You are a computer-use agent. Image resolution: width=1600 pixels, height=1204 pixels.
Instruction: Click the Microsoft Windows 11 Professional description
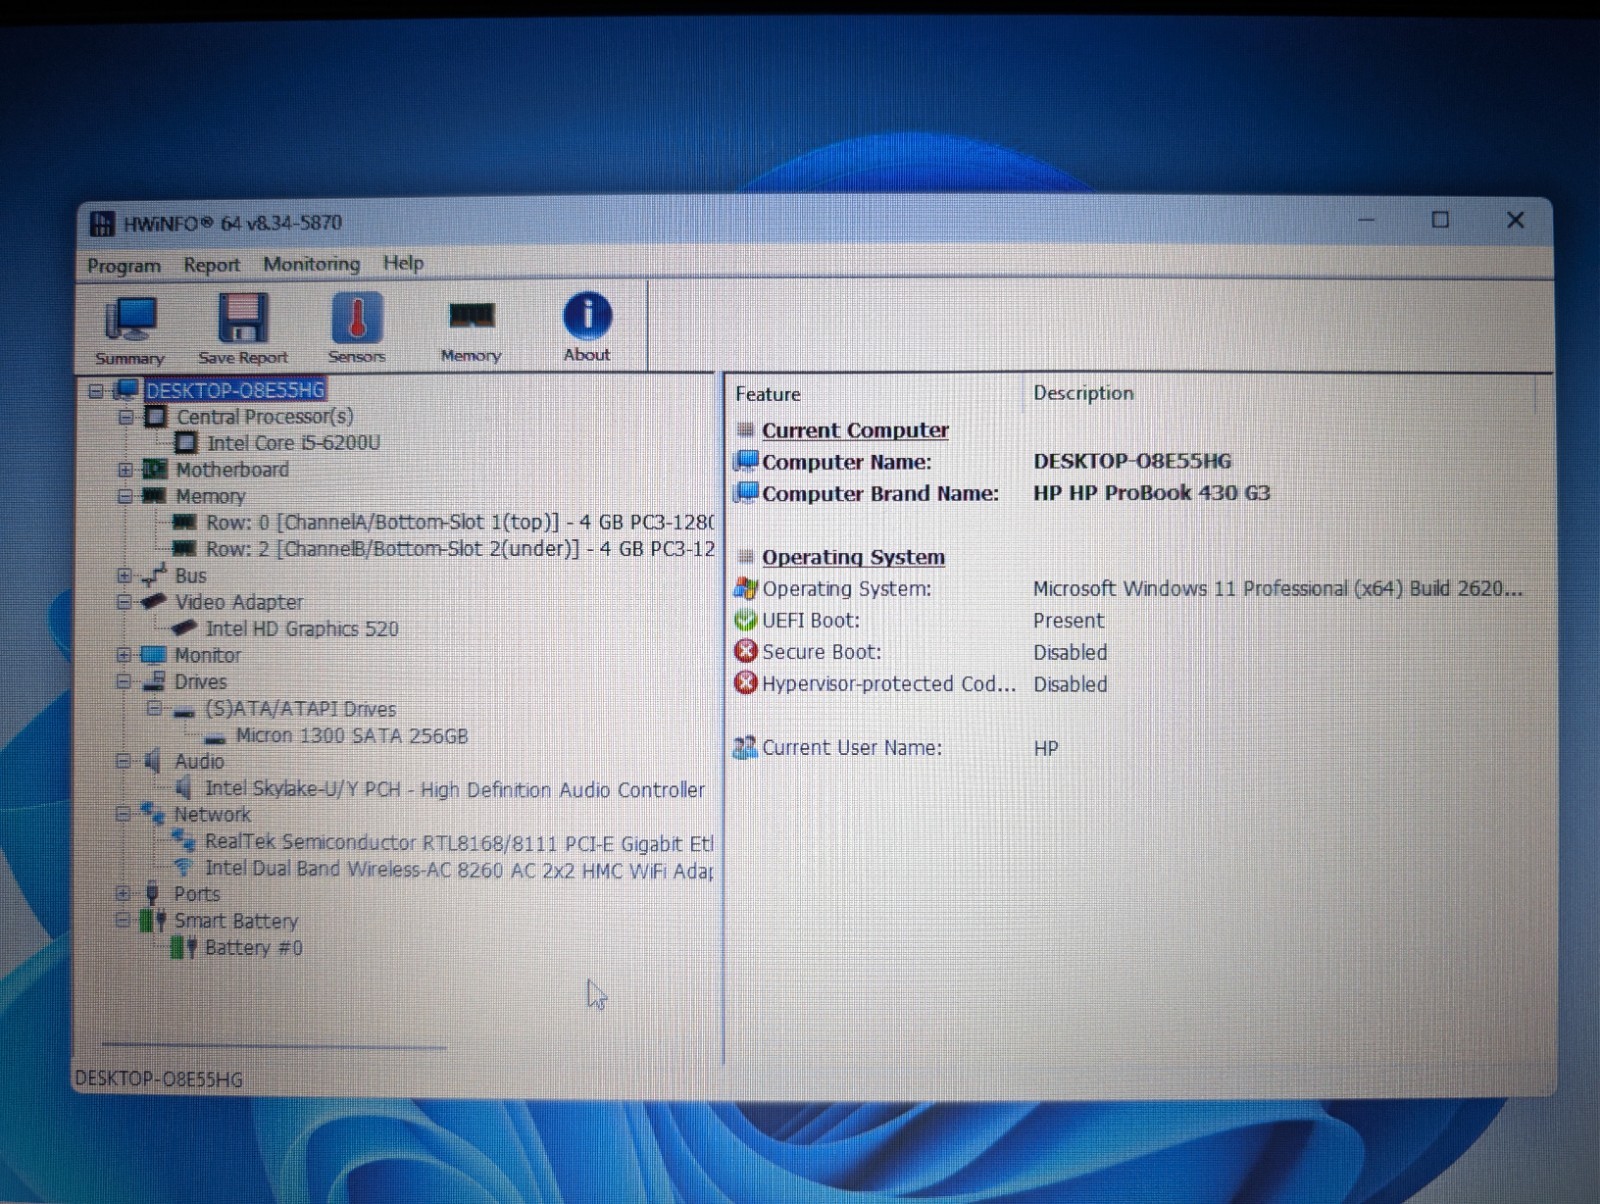(1277, 588)
